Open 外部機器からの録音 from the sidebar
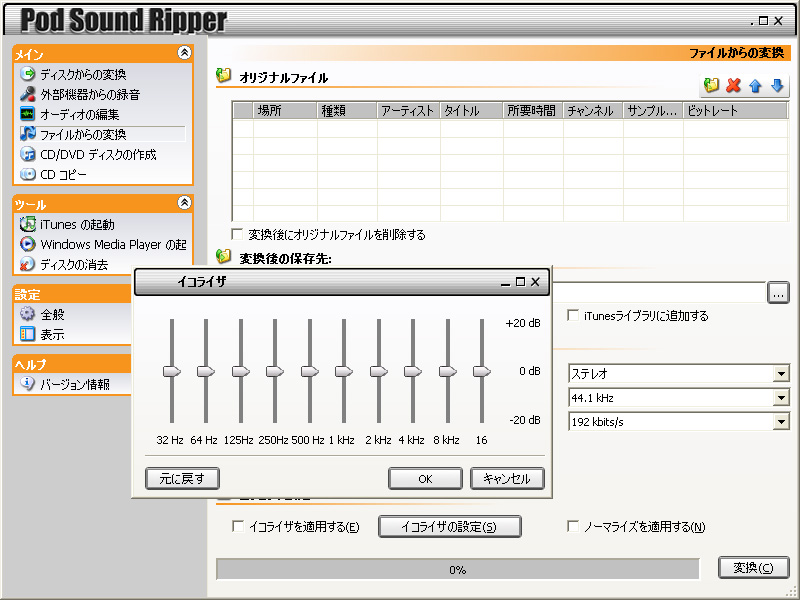This screenshot has width=800, height=600. 90,94
